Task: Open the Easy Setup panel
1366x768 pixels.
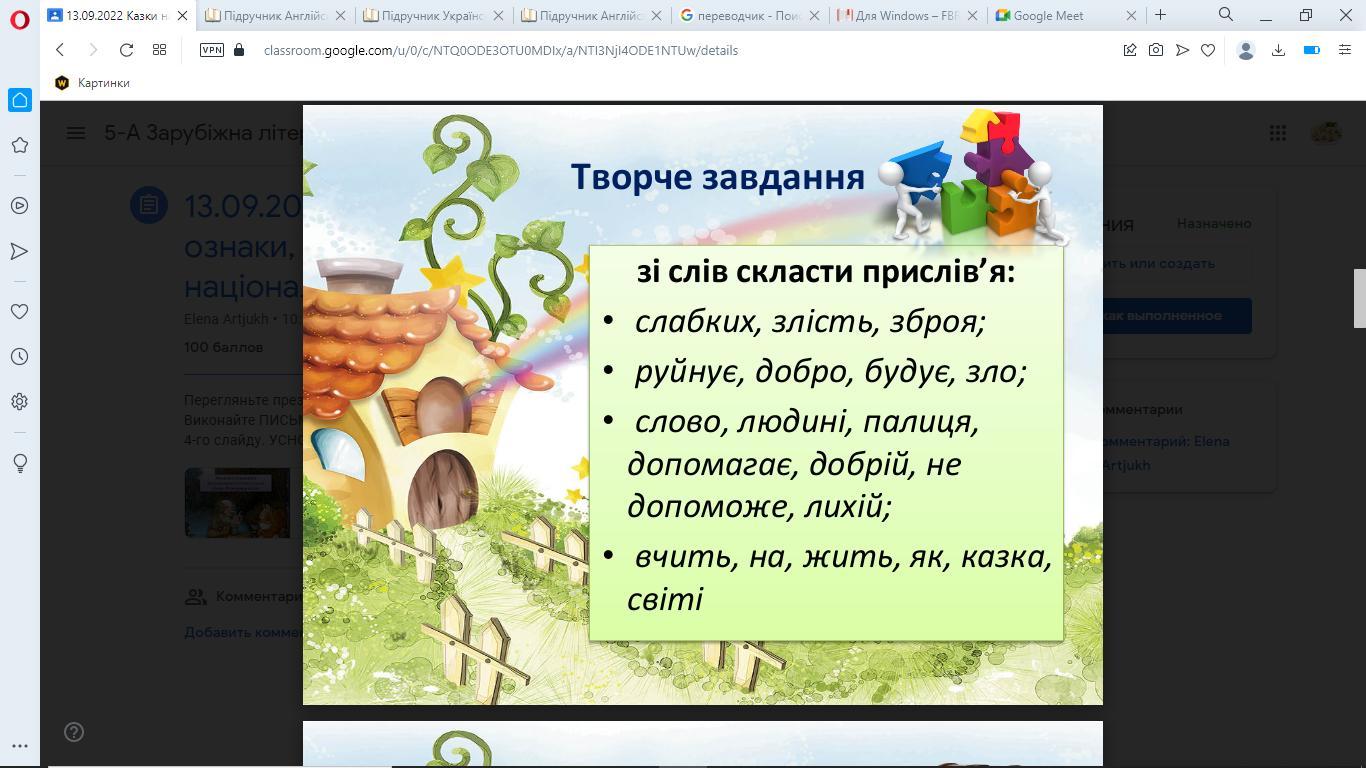Action: coord(1345,50)
